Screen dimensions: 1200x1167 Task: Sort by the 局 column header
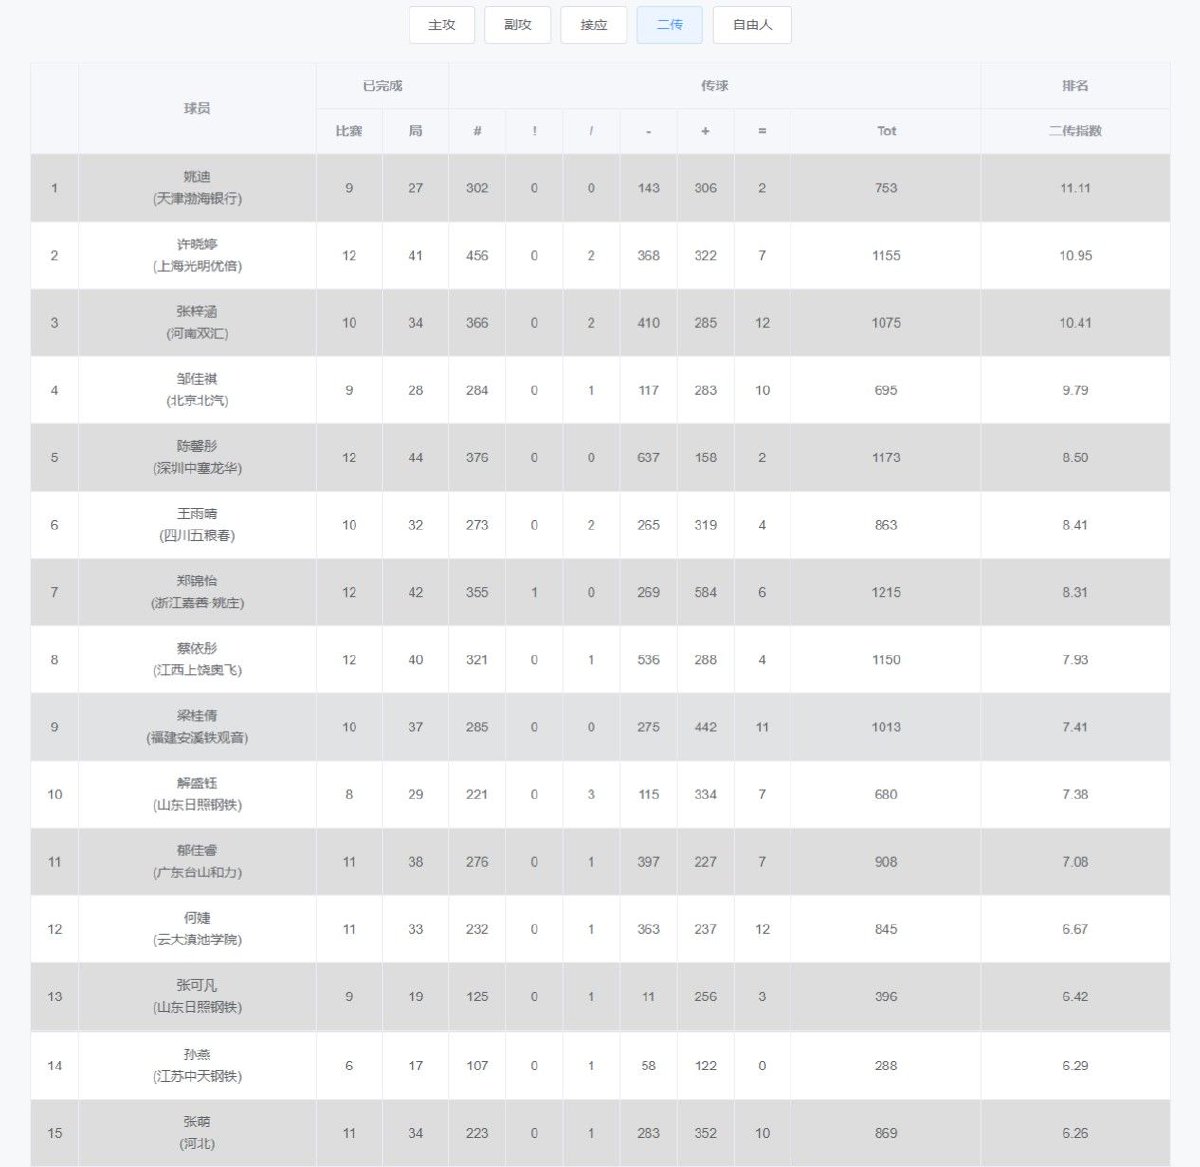[x=415, y=131]
